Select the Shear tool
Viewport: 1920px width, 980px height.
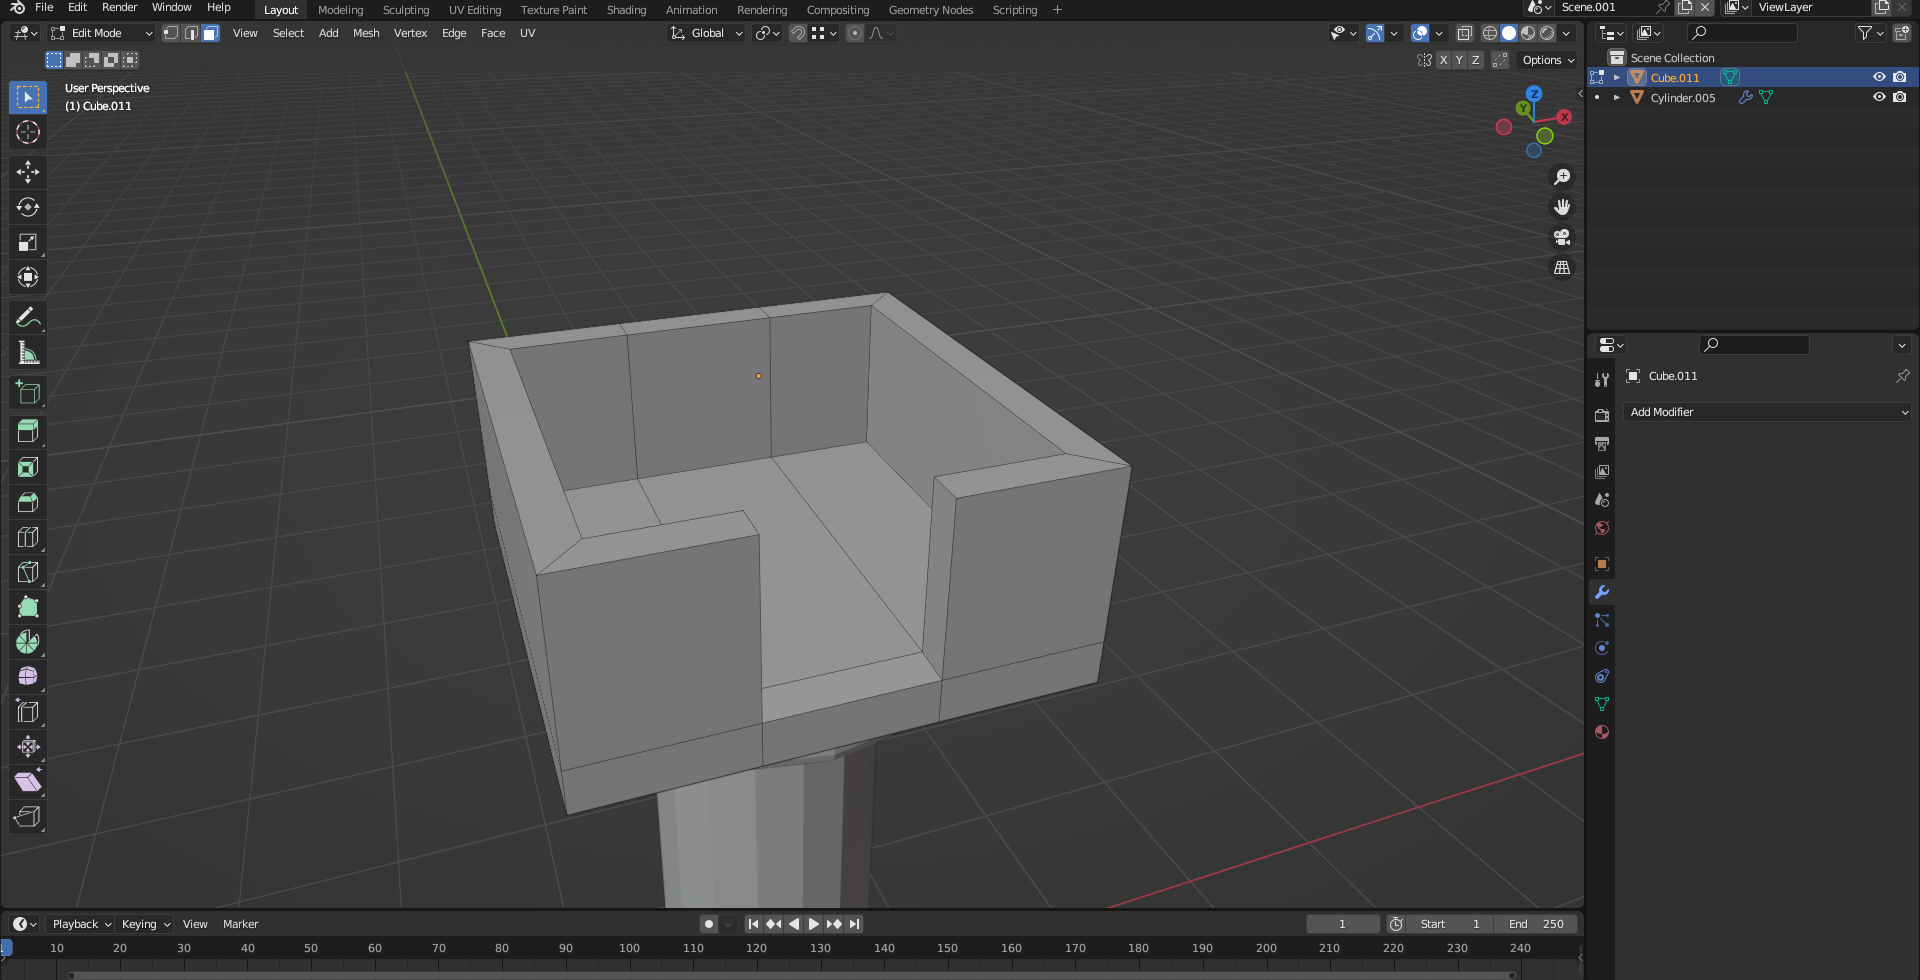tap(28, 782)
